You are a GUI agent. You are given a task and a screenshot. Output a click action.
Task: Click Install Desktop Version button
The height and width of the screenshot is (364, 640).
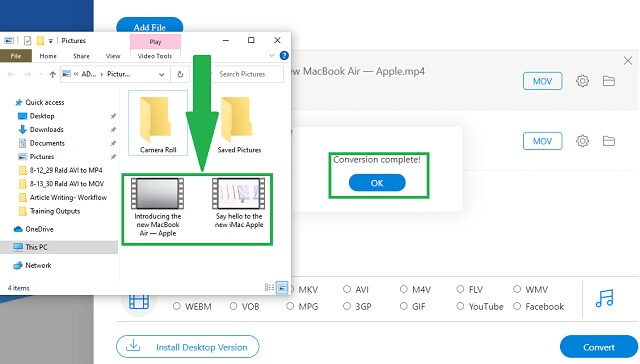coord(188,347)
